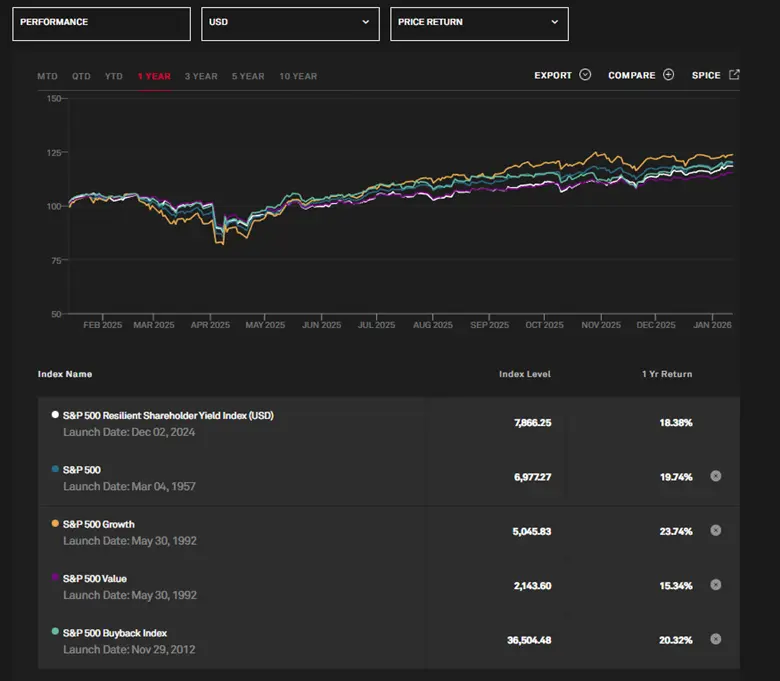Click the Export download icon
Image resolution: width=780 pixels, height=681 pixels.
pos(585,75)
